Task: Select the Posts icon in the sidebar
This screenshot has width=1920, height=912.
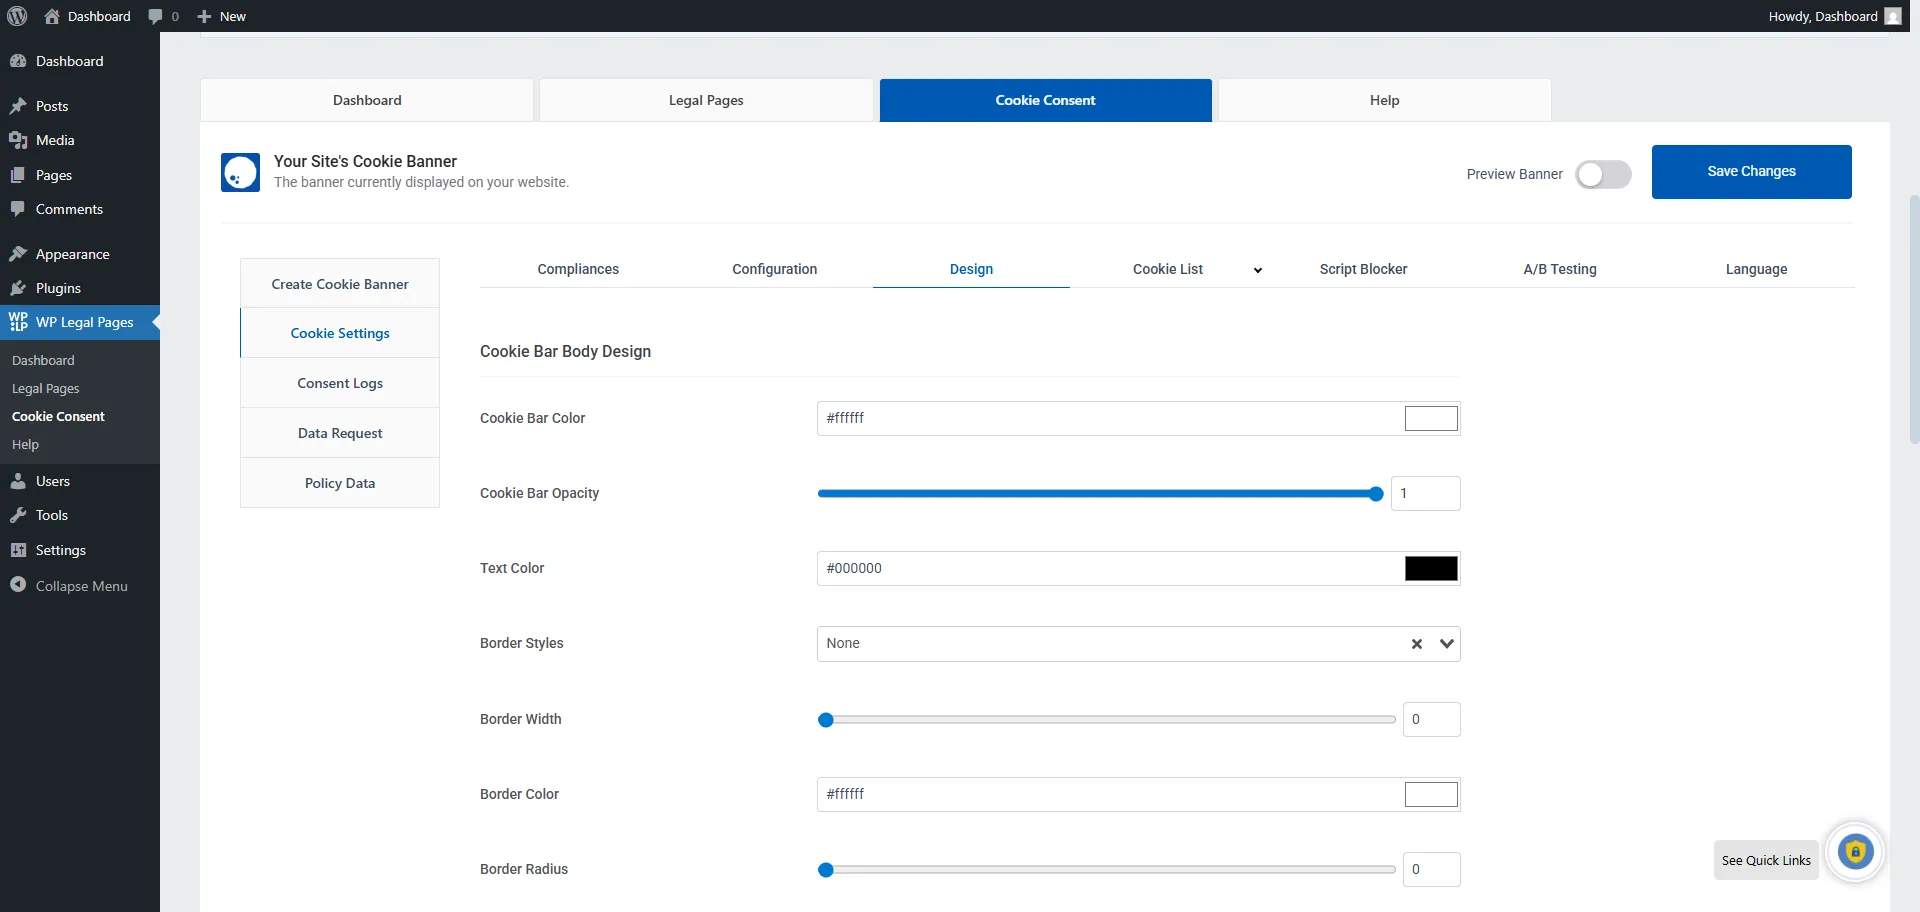Action: [x=18, y=106]
